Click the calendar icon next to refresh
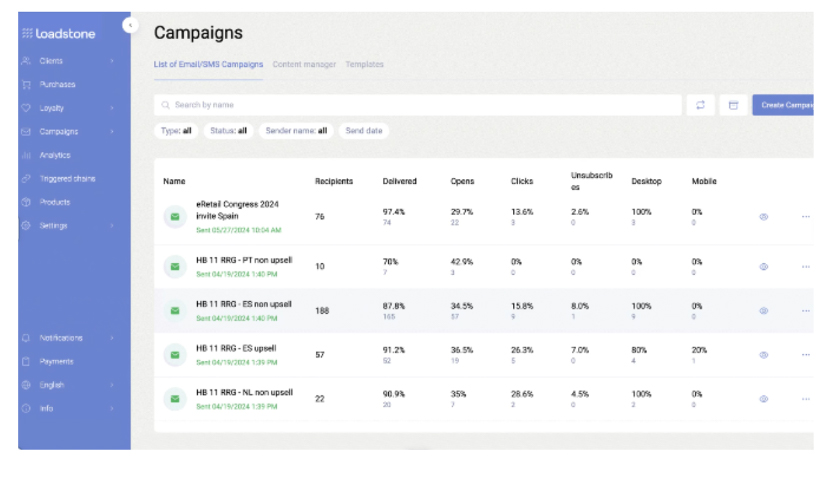Viewport: 837px width, 482px height. click(732, 105)
